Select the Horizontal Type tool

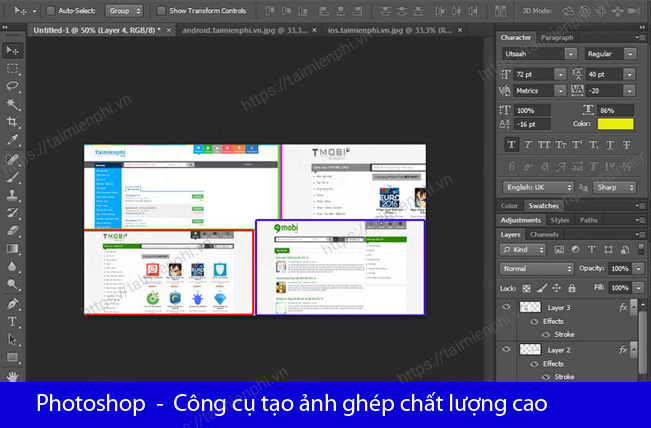pyautogui.click(x=12, y=322)
